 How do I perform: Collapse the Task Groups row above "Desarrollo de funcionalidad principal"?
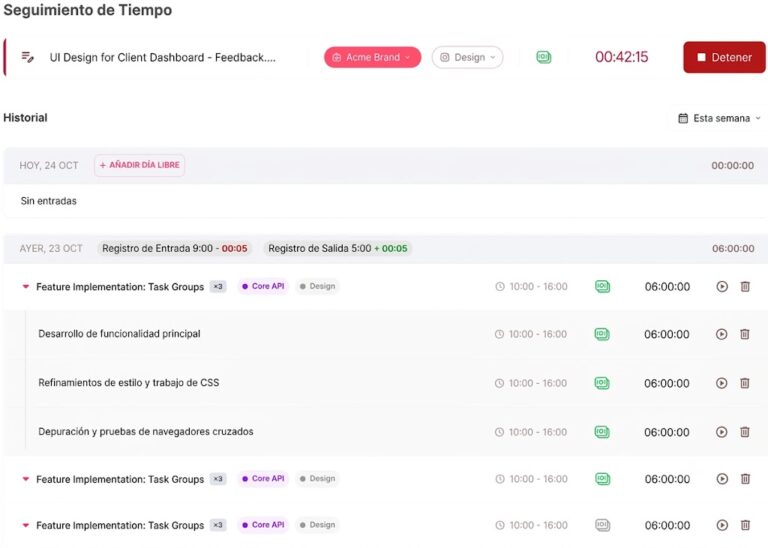point(26,286)
